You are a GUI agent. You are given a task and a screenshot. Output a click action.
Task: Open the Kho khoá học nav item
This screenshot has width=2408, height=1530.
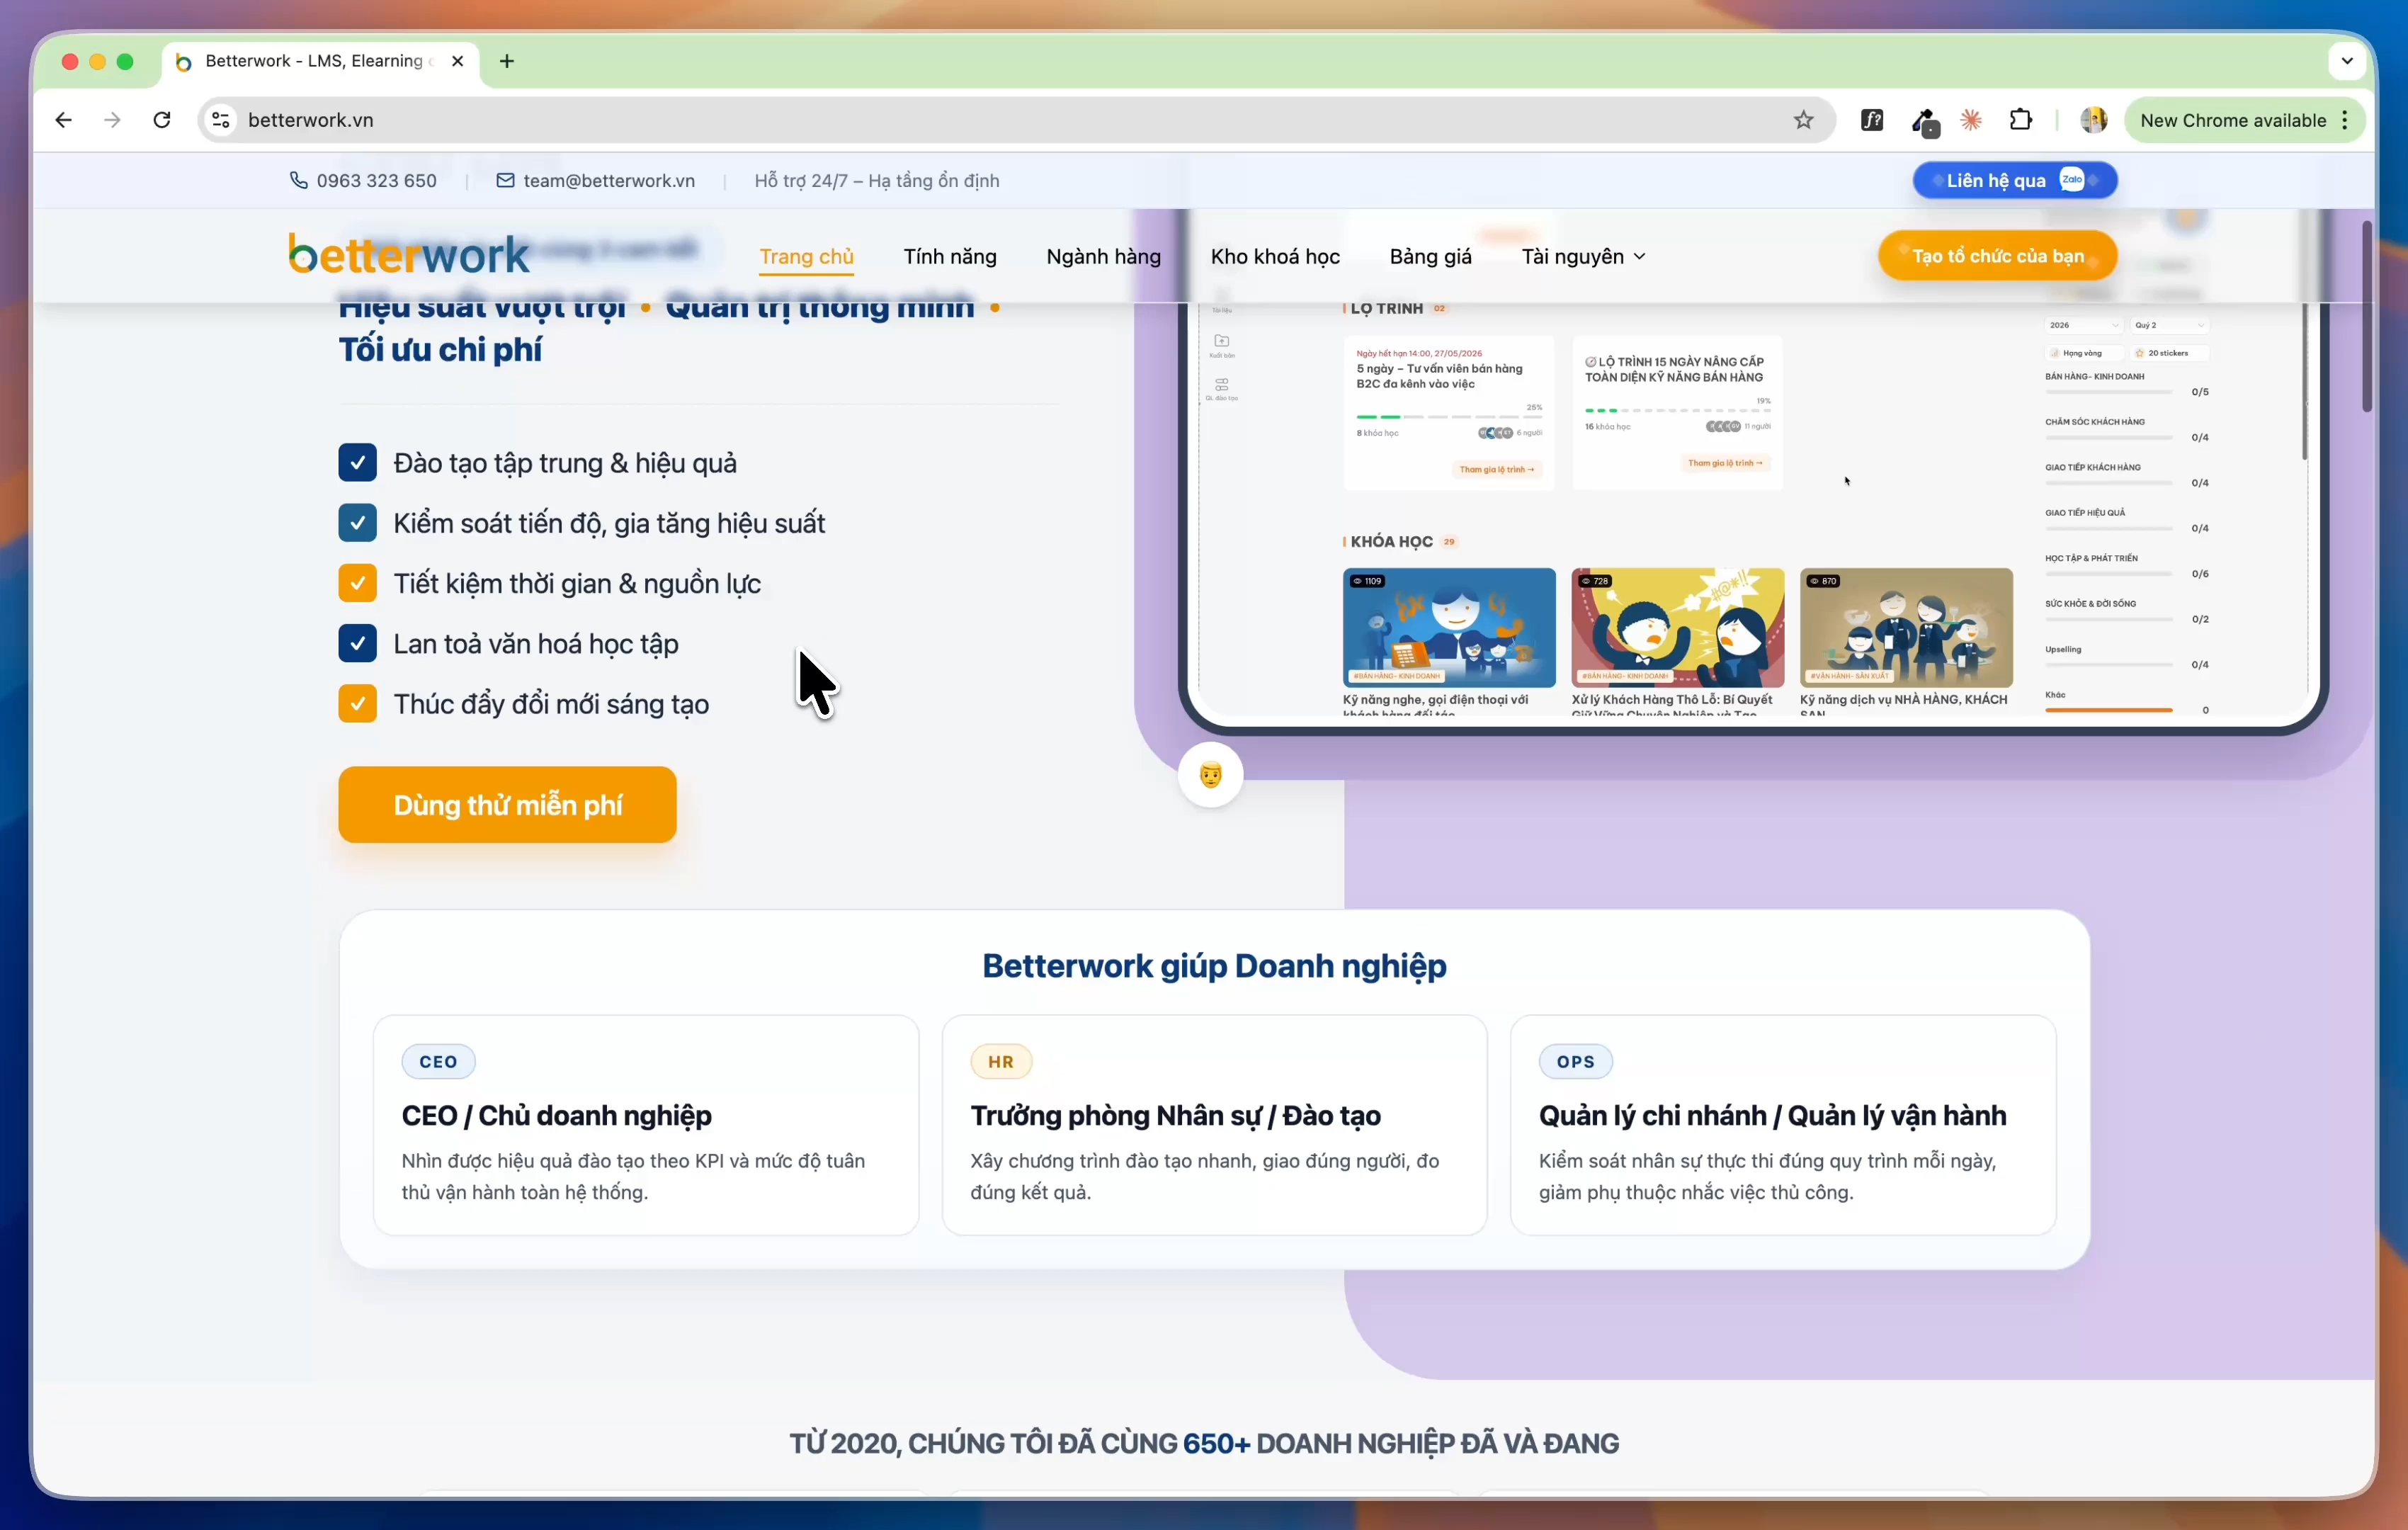click(1275, 257)
